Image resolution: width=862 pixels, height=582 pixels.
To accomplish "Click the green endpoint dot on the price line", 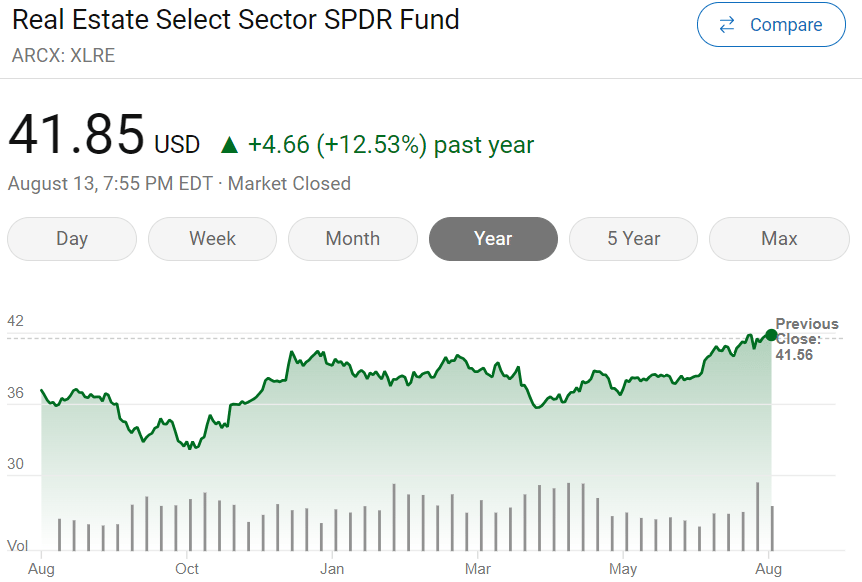I will click(x=771, y=335).
